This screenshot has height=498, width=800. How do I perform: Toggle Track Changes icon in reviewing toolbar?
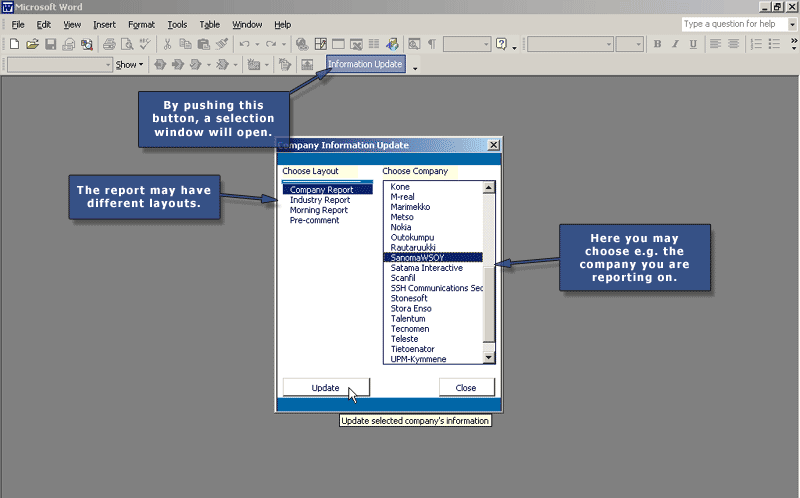coord(284,65)
